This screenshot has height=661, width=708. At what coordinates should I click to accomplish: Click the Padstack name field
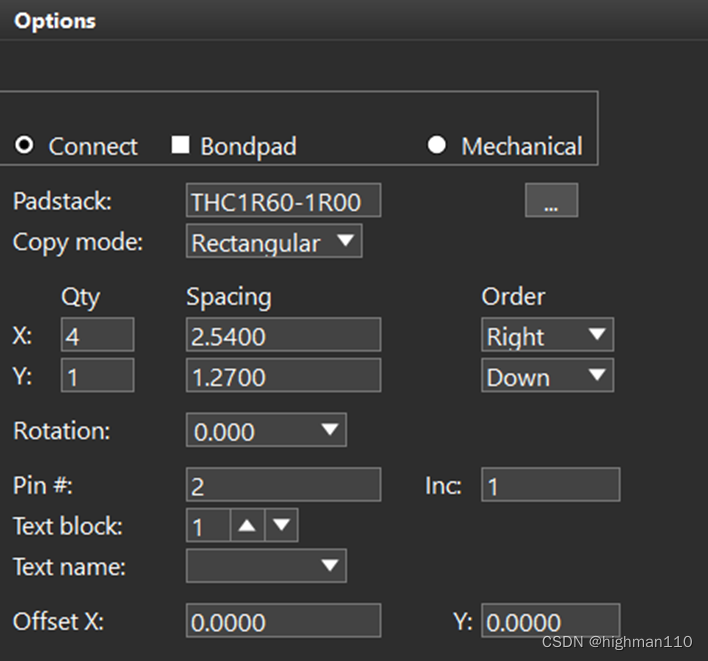point(283,201)
